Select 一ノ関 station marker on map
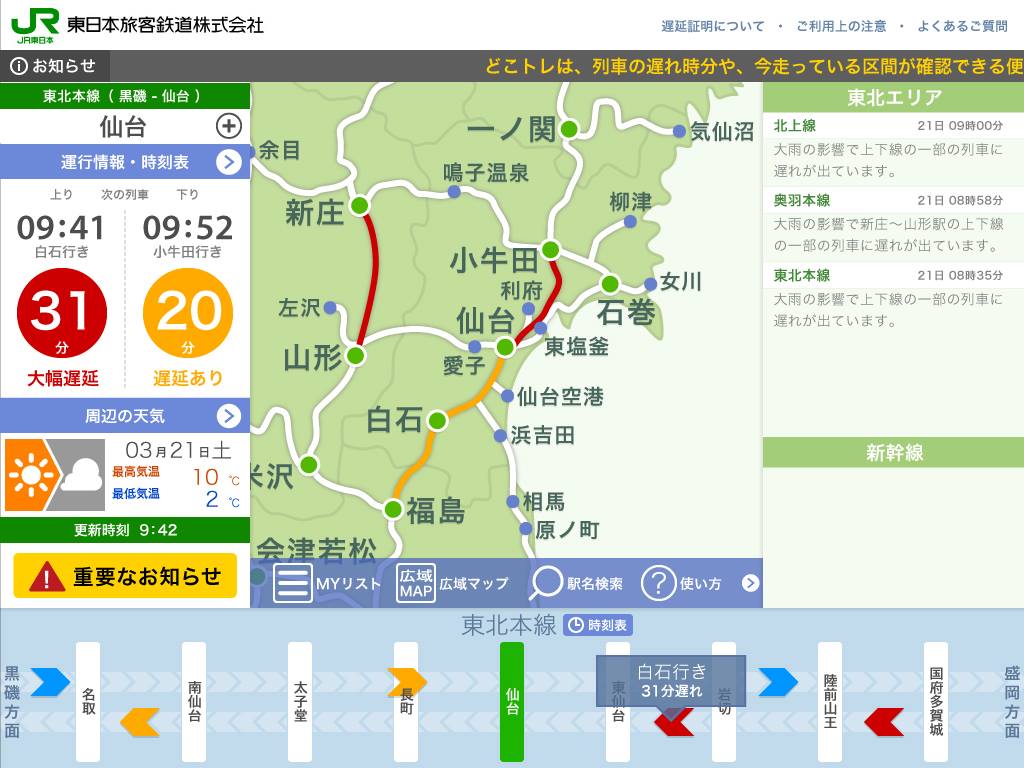This screenshot has width=1024, height=768. (569, 129)
